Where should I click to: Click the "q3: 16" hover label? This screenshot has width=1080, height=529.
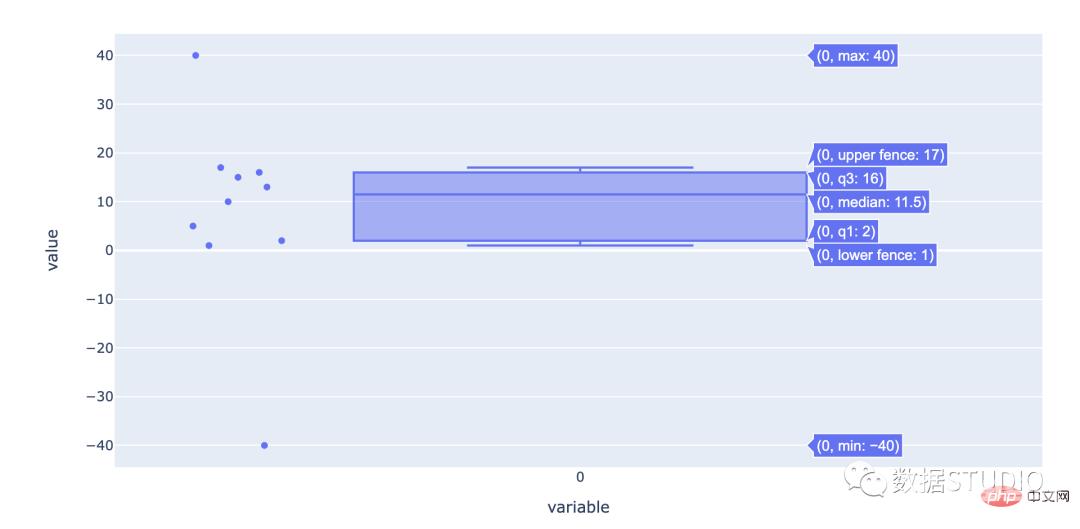850,179
